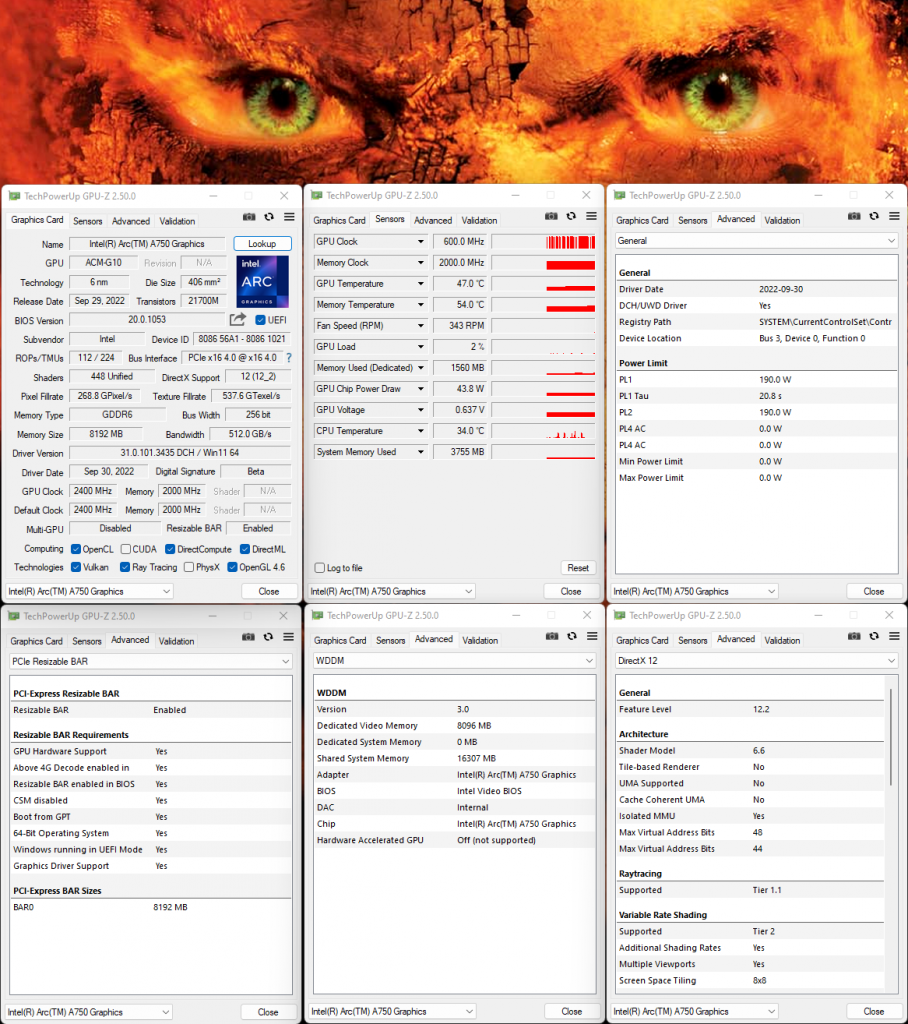The image size is (908, 1024).
Task: Expand the General category dropdown in Advanced tab
Action: 756,241
